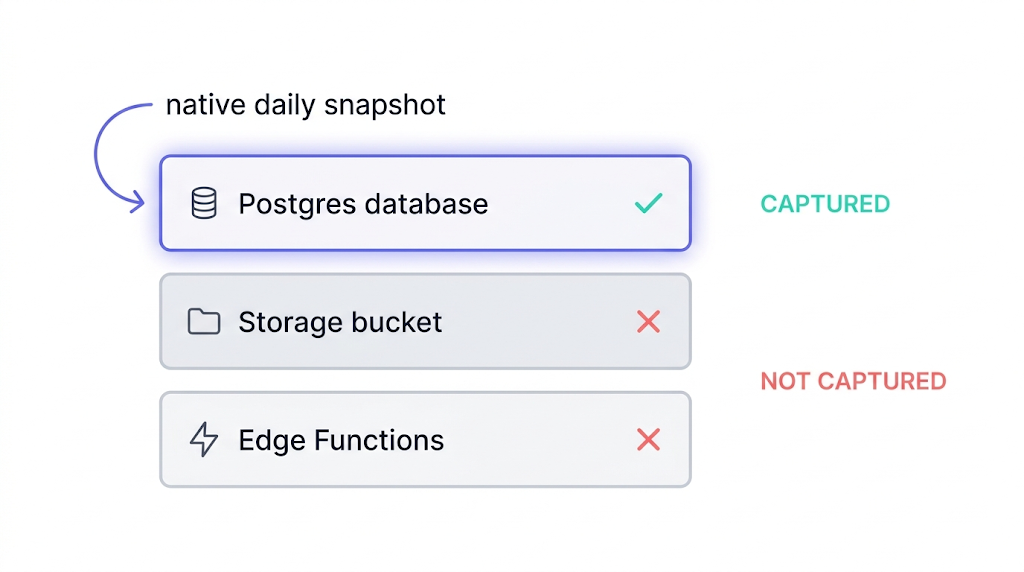Click the "native daily snapshot" annotation
This screenshot has height=572, width=1024.
[306, 105]
